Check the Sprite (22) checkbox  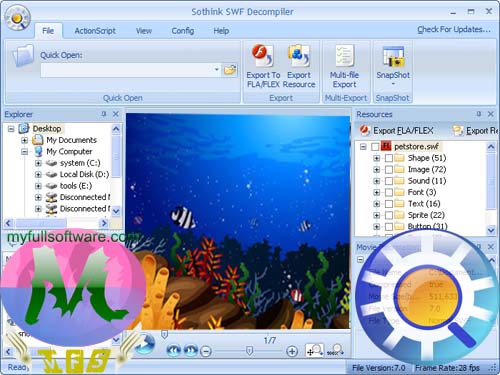389,215
